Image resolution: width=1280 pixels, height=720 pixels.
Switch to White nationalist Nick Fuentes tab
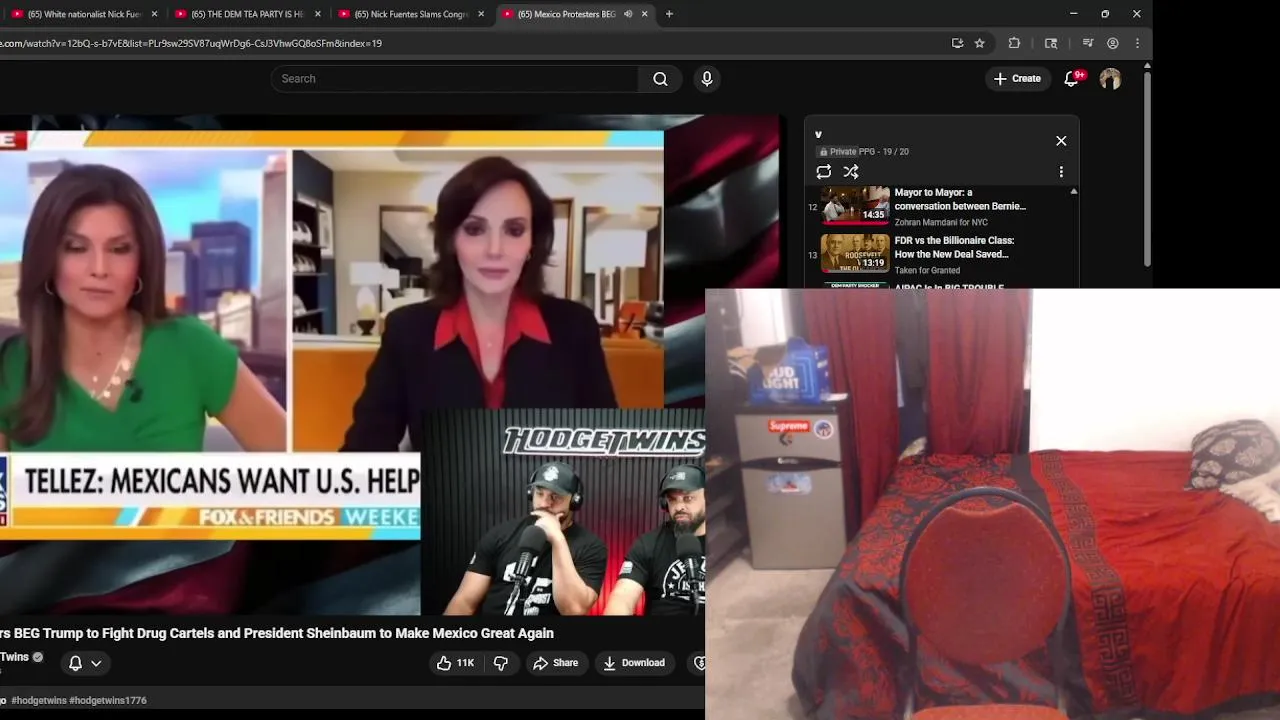[84, 14]
